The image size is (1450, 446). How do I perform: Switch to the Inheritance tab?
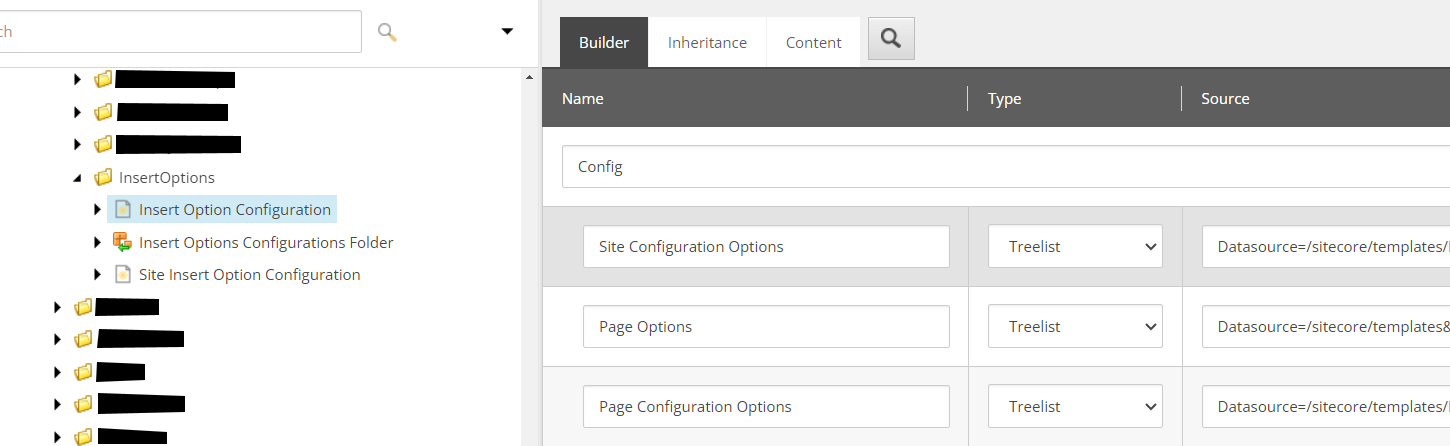tap(707, 42)
